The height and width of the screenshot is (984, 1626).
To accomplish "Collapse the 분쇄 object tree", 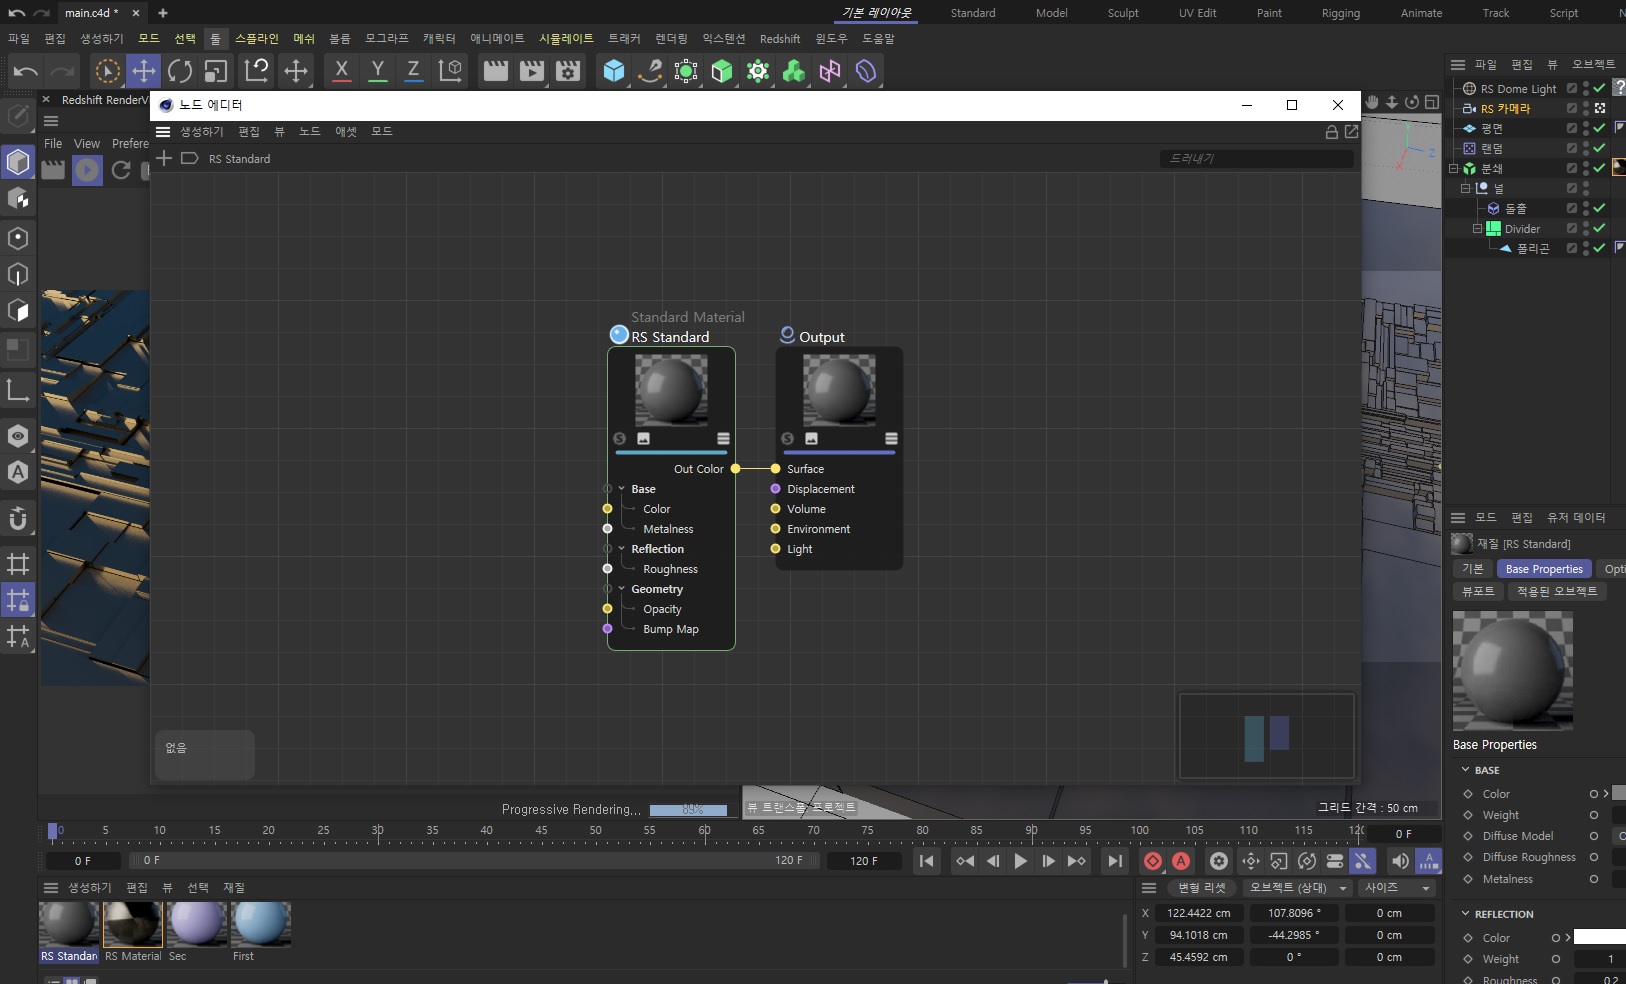I will coord(1453,169).
